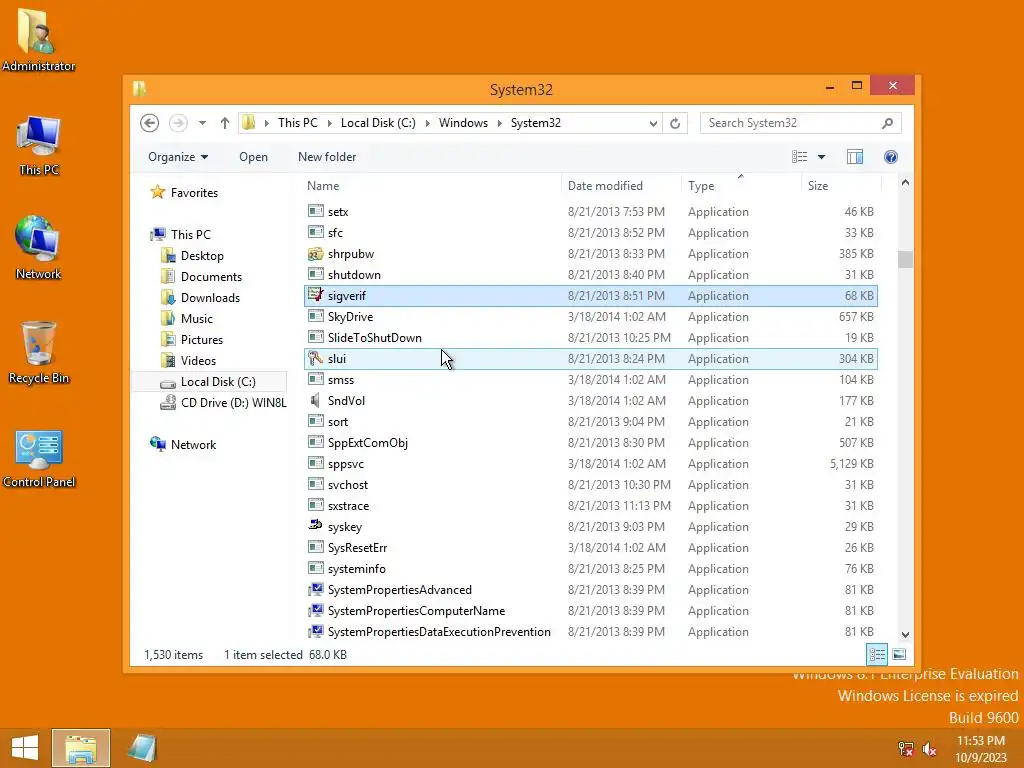The image size is (1024, 768).
Task: Navigate to This PC in address bar
Action: [x=298, y=123]
